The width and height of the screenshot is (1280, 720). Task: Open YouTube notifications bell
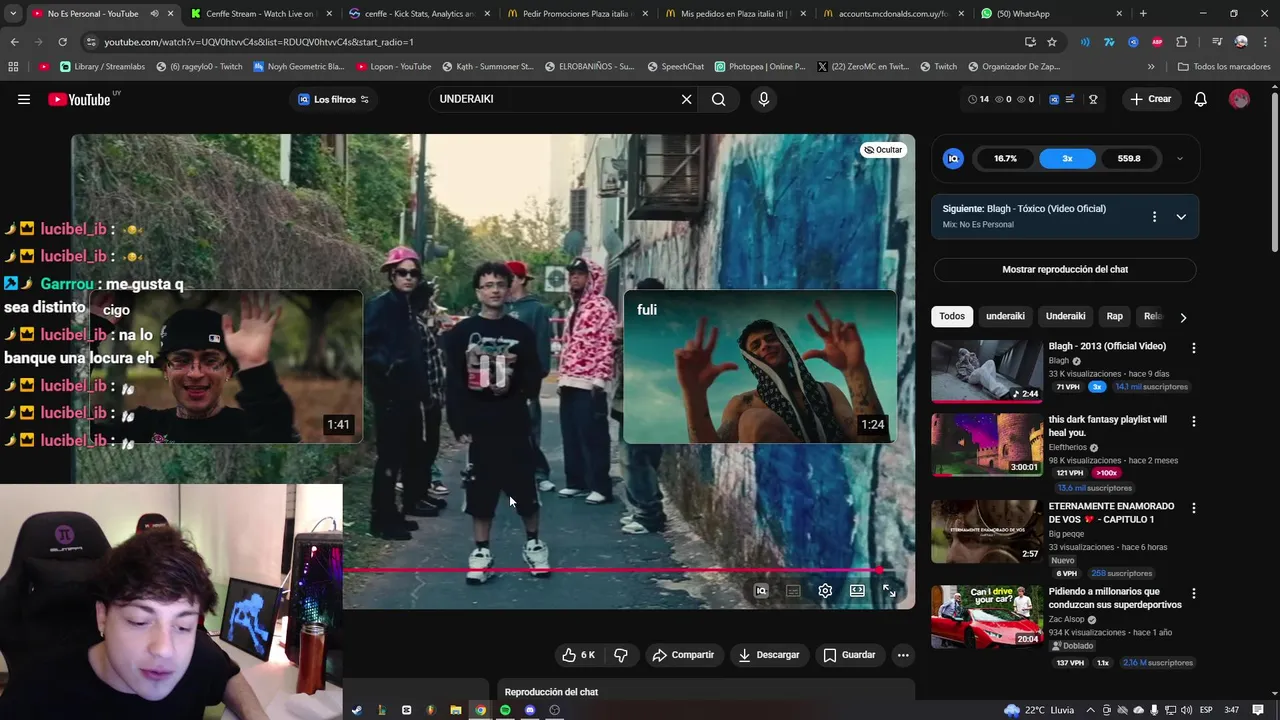(1200, 99)
